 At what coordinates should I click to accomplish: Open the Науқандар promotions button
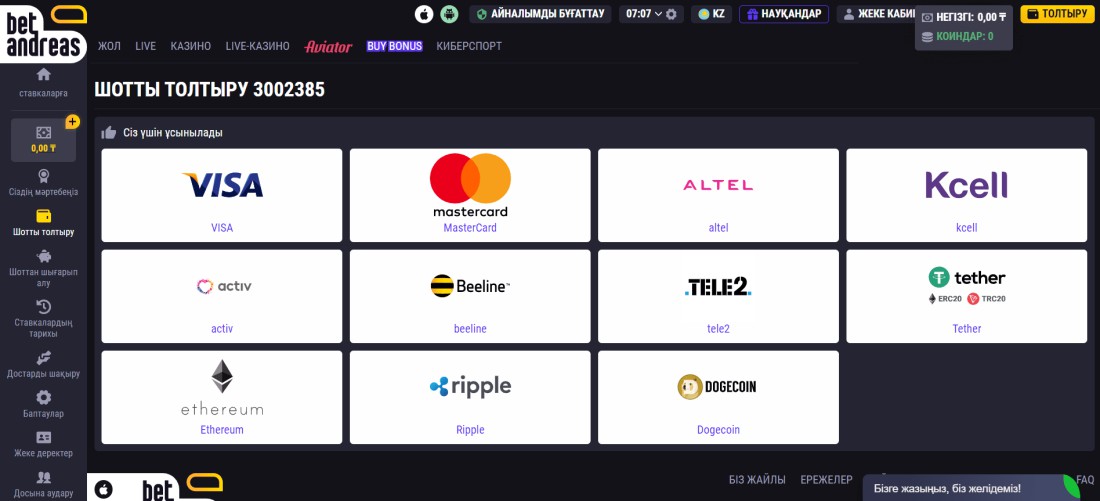coord(784,14)
